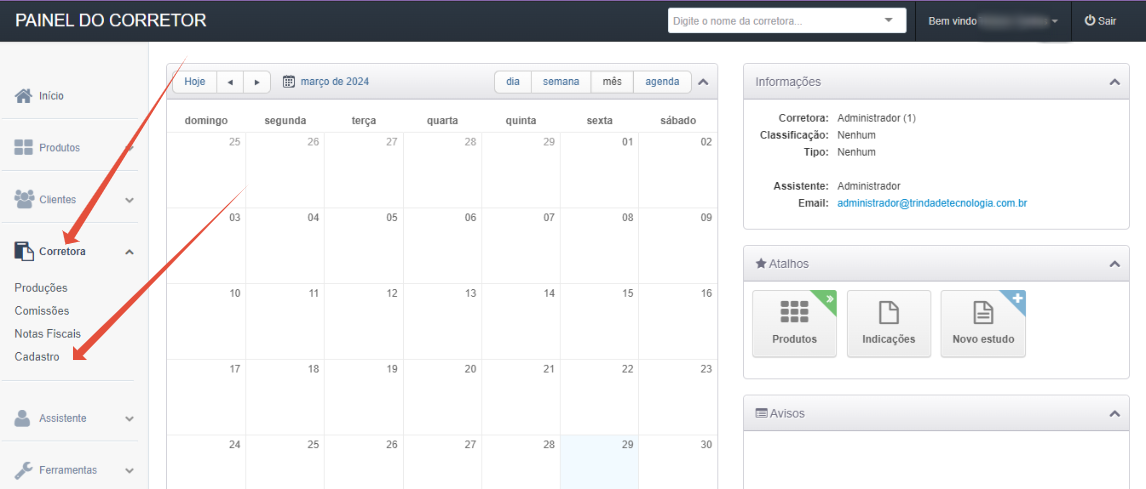The image size is (1146, 489).
Task: Click the Ferramentas wrench icon
Action: (23, 470)
